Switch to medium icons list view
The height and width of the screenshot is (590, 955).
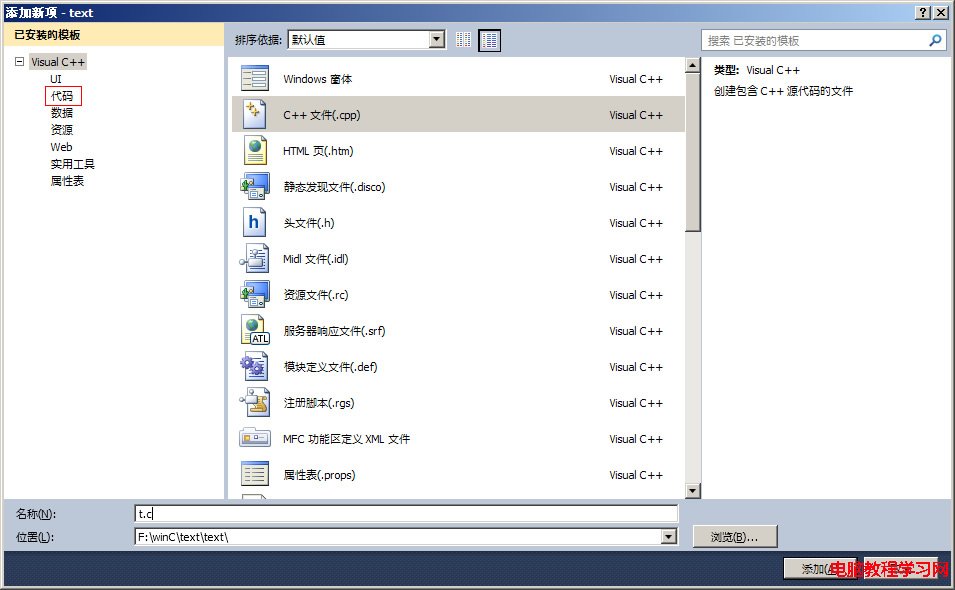point(490,40)
